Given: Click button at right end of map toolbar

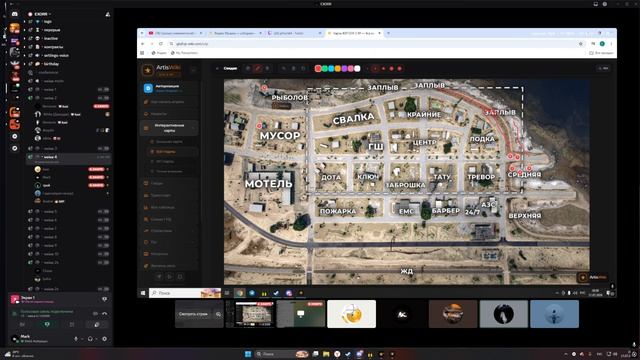Looking at the screenshot, I should tap(604, 69).
